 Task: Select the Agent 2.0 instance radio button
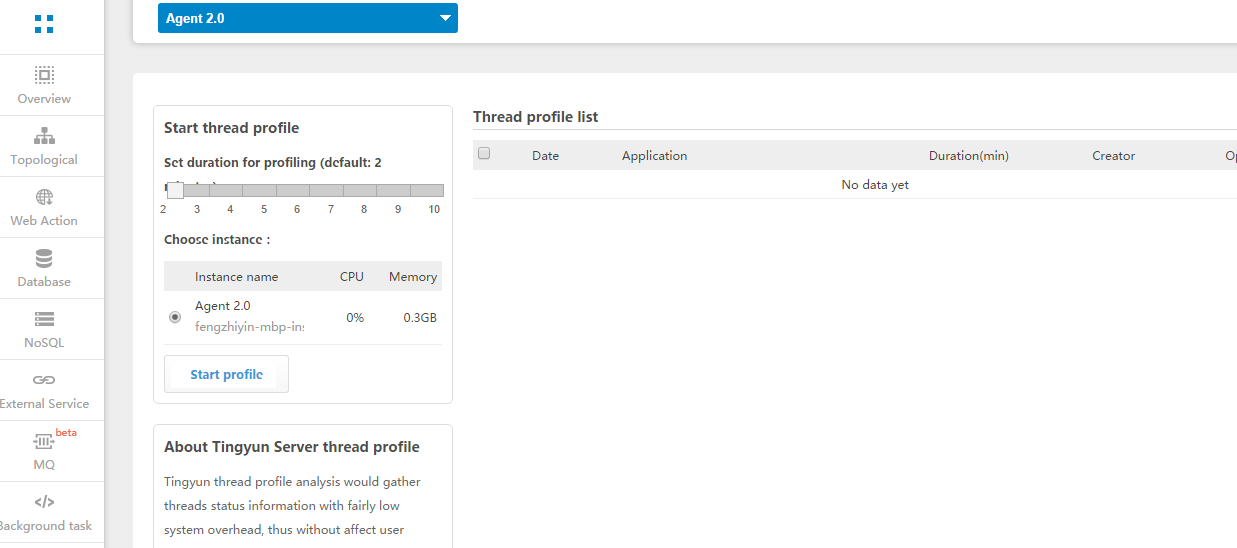175,317
